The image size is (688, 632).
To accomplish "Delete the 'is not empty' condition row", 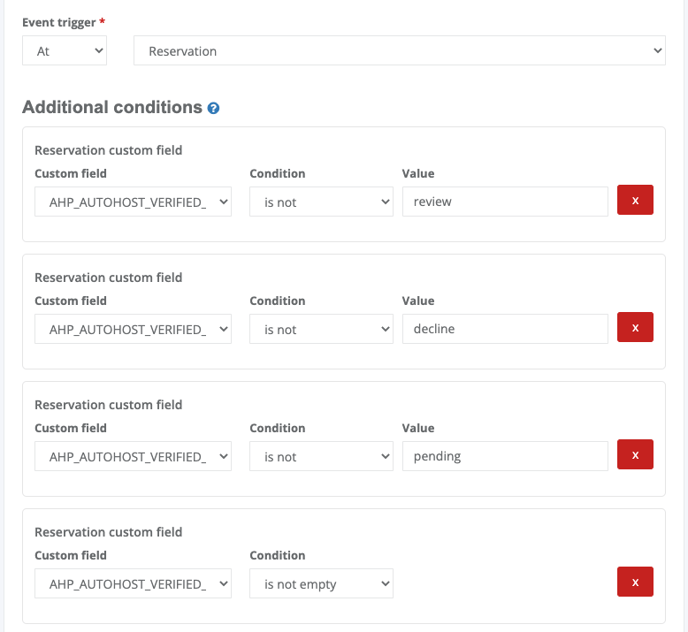I will 635,582.
